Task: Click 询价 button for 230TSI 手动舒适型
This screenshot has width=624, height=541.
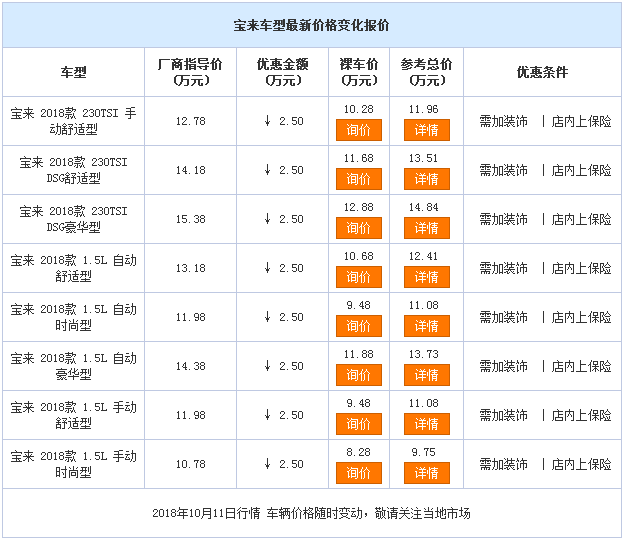Action: click(x=359, y=130)
